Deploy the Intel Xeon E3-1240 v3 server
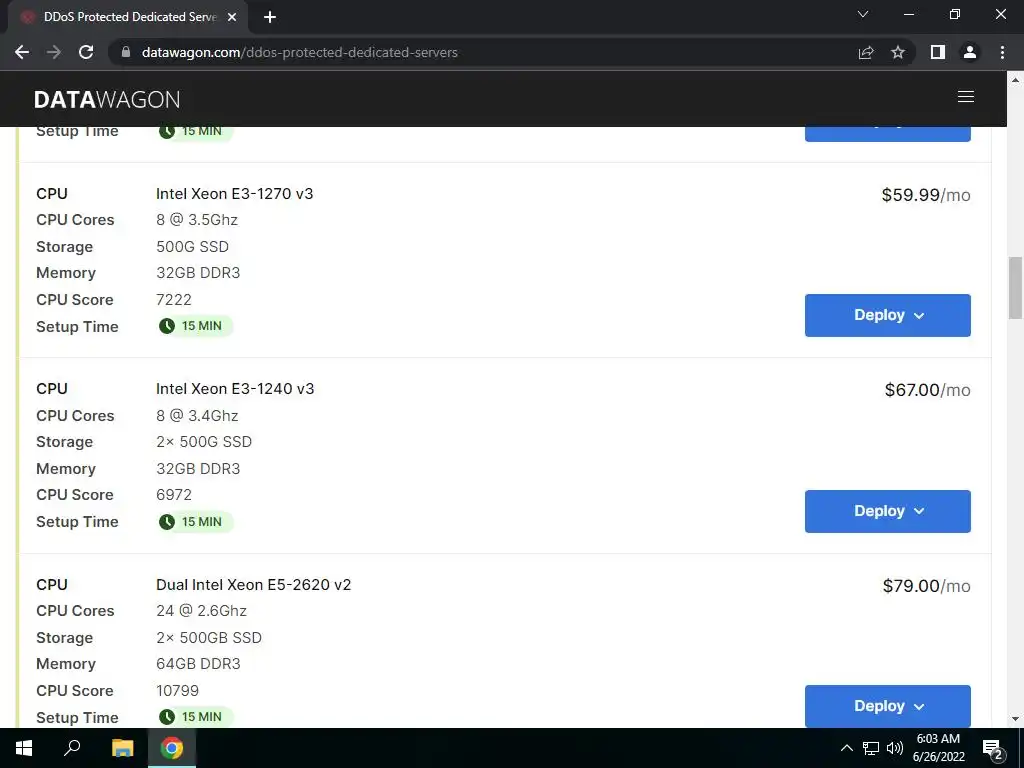Image resolution: width=1024 pixels, height=768 pixels. 888,511
